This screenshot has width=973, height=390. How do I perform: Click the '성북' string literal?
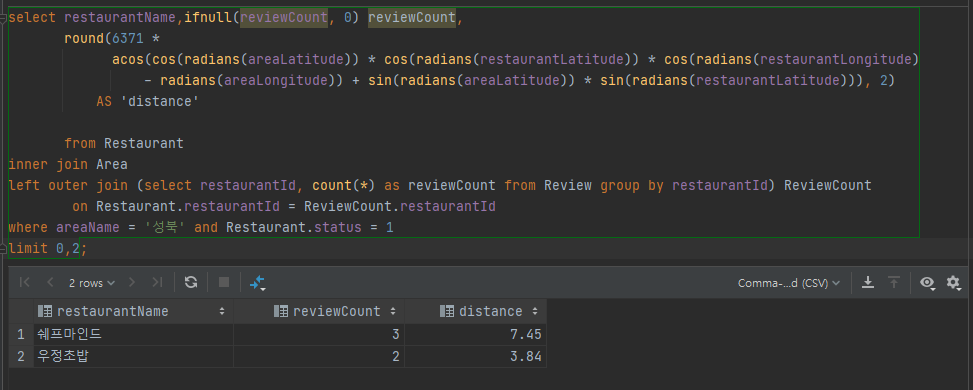click(164, 227)
